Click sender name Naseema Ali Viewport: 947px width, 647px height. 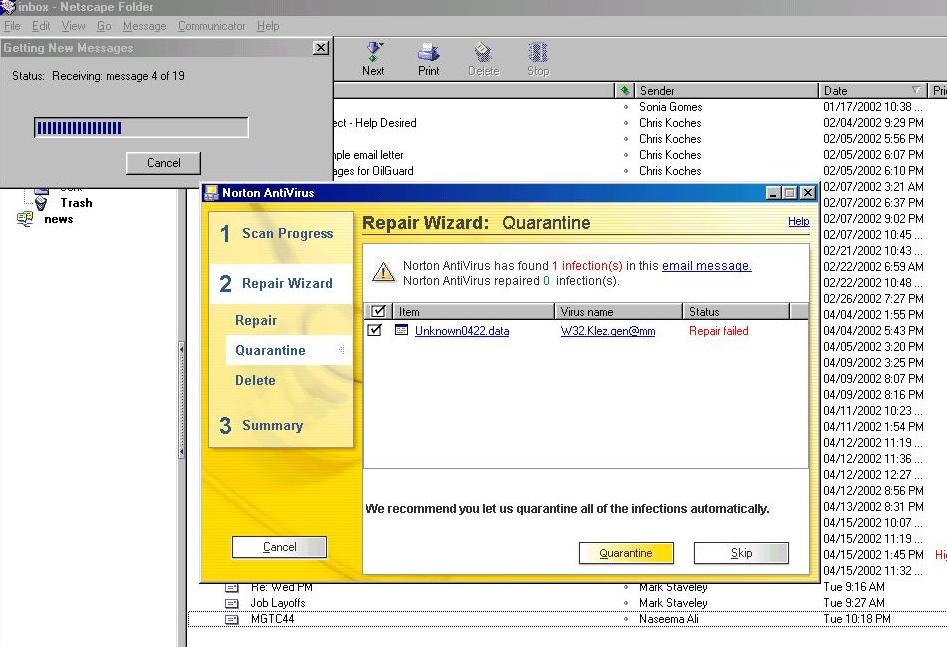669,619
